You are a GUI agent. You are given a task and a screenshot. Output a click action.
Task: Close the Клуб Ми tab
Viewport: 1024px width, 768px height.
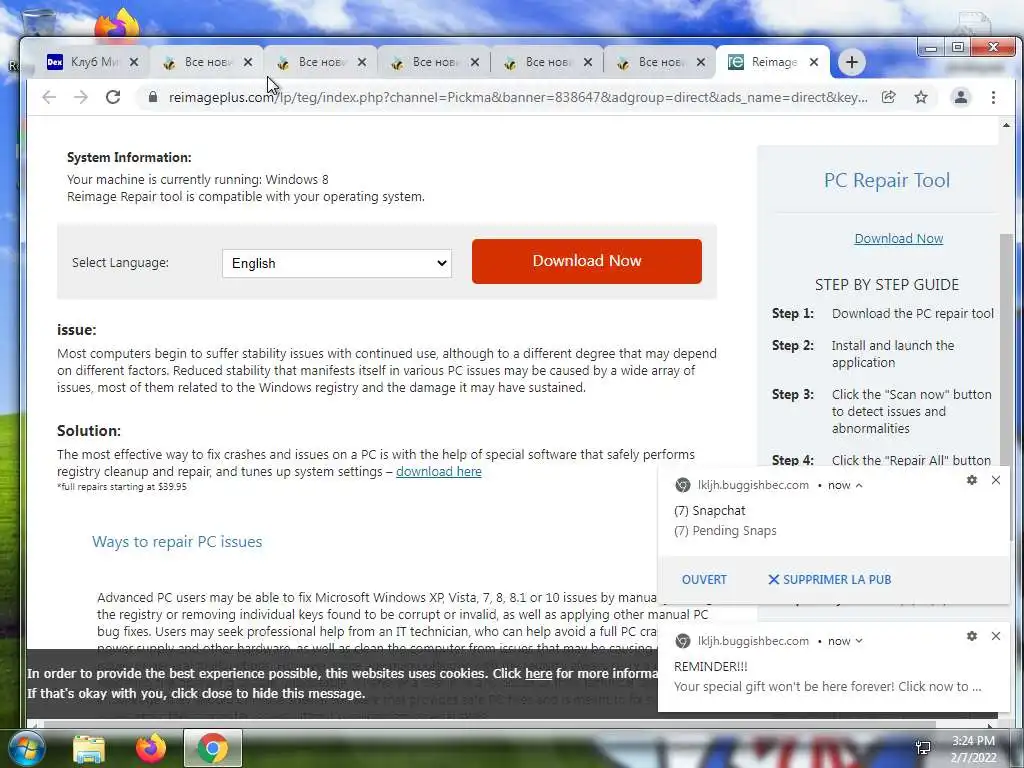(134, 62)
